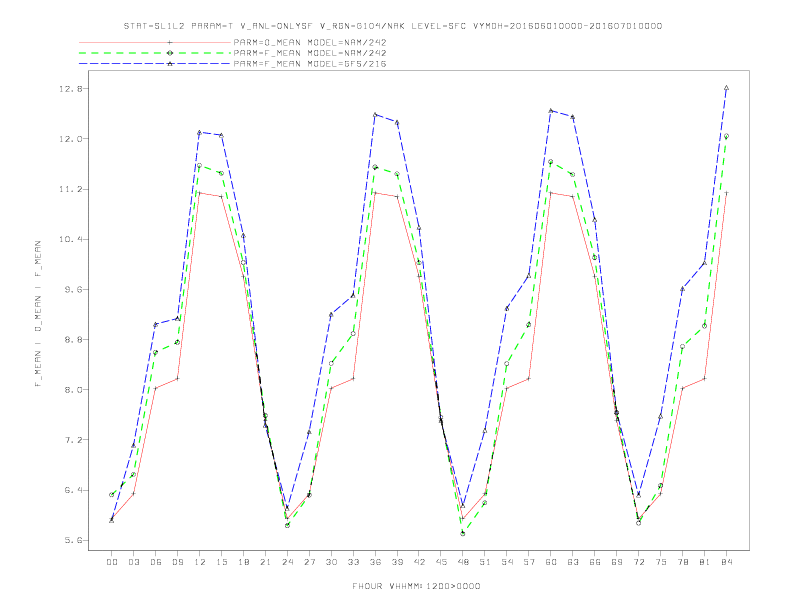Click green NAM circle marker at hour 00
Screen dimensions: 792x612
pyautogui.click(x=112, y=495)
